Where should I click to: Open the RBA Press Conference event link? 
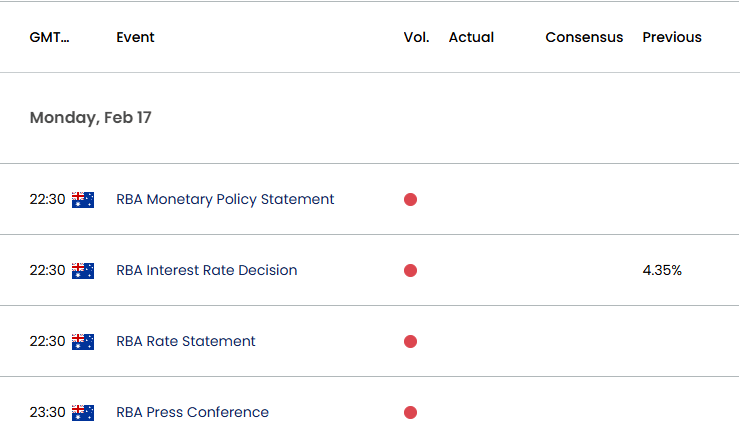tap(193, 412)
